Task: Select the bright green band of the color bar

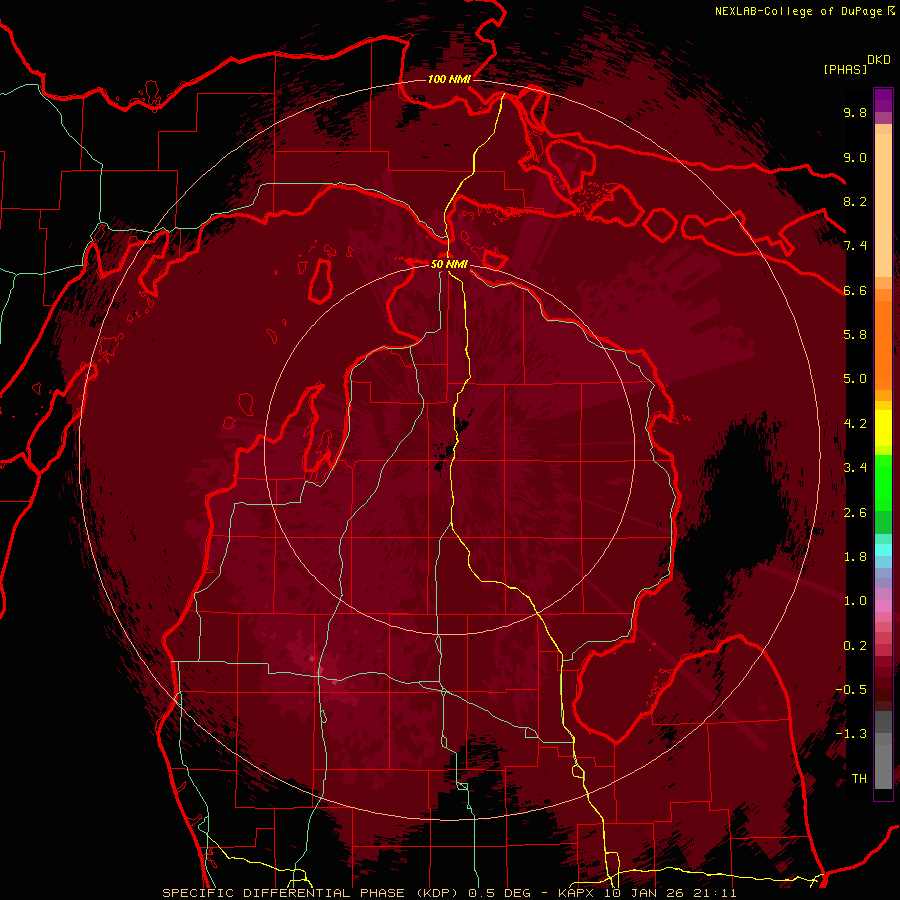Action: [x=883, y=483]
